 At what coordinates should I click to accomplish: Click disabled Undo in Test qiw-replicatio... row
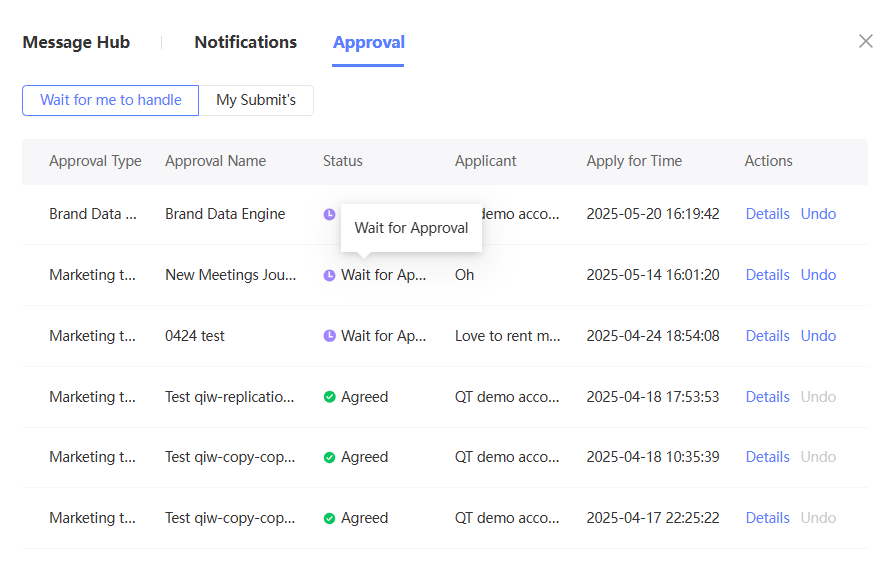point(818,397)
